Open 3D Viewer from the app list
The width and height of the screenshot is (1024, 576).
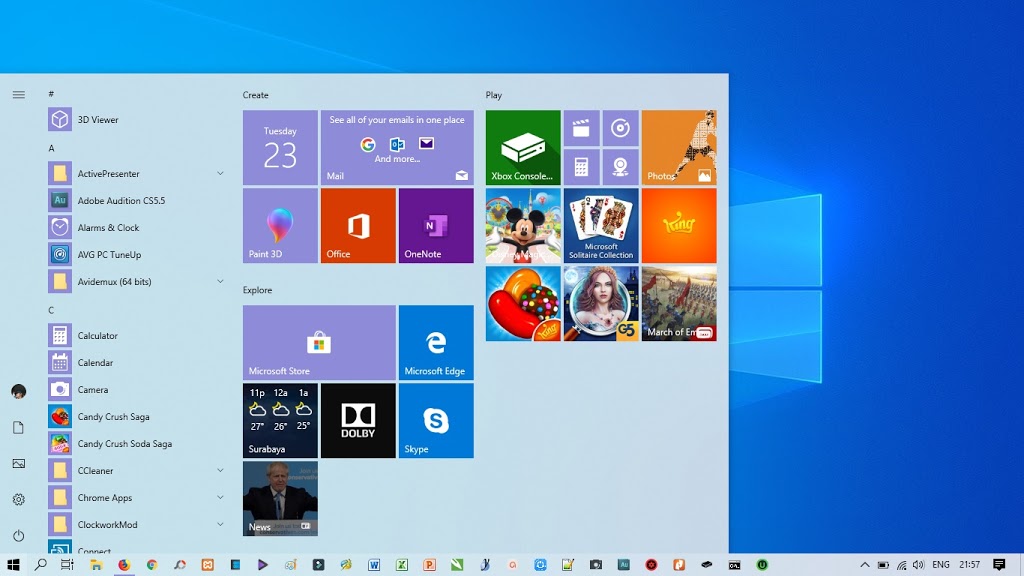click(135, 120)
